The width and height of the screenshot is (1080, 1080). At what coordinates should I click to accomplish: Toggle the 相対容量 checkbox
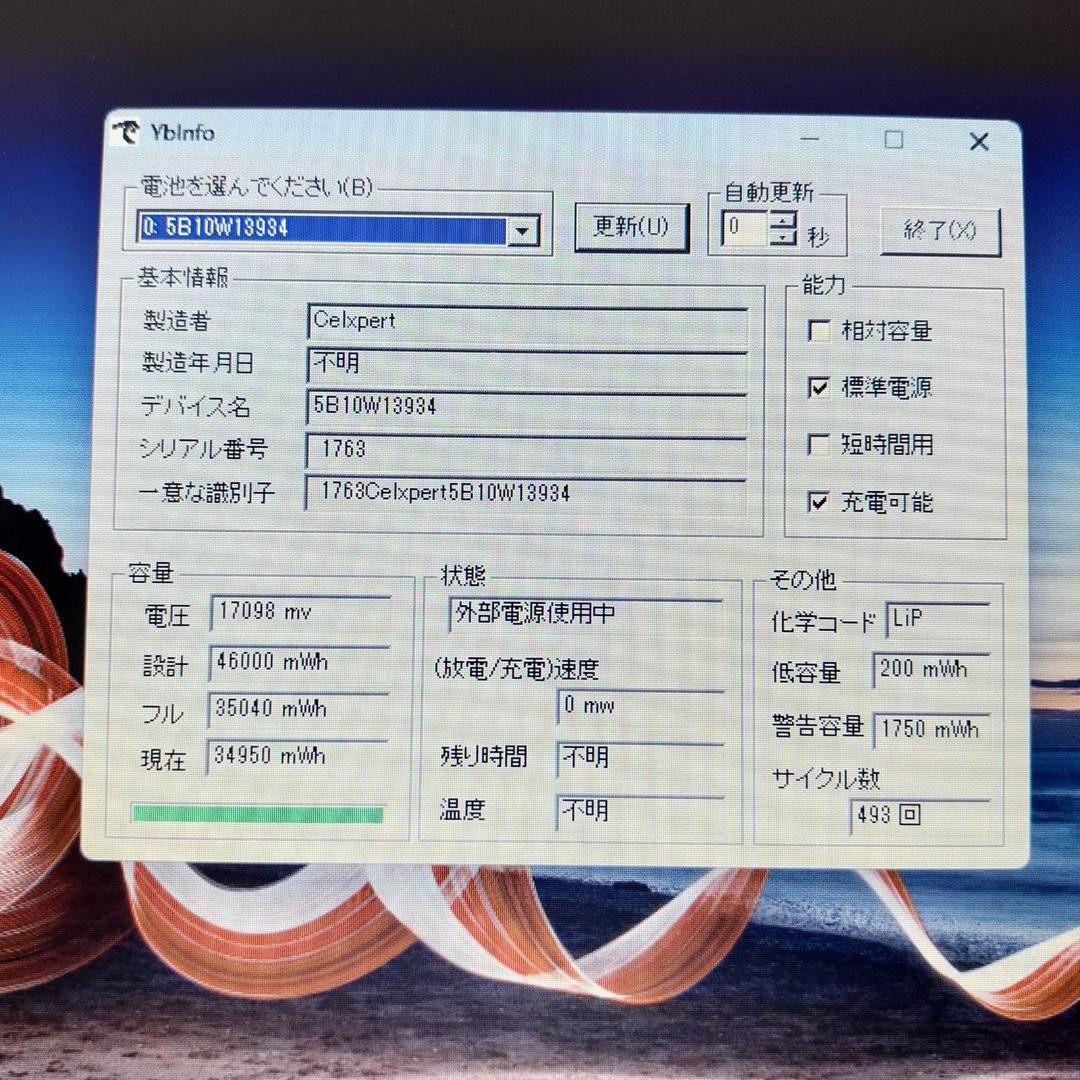pyautogui.click(x=818, y=331)
